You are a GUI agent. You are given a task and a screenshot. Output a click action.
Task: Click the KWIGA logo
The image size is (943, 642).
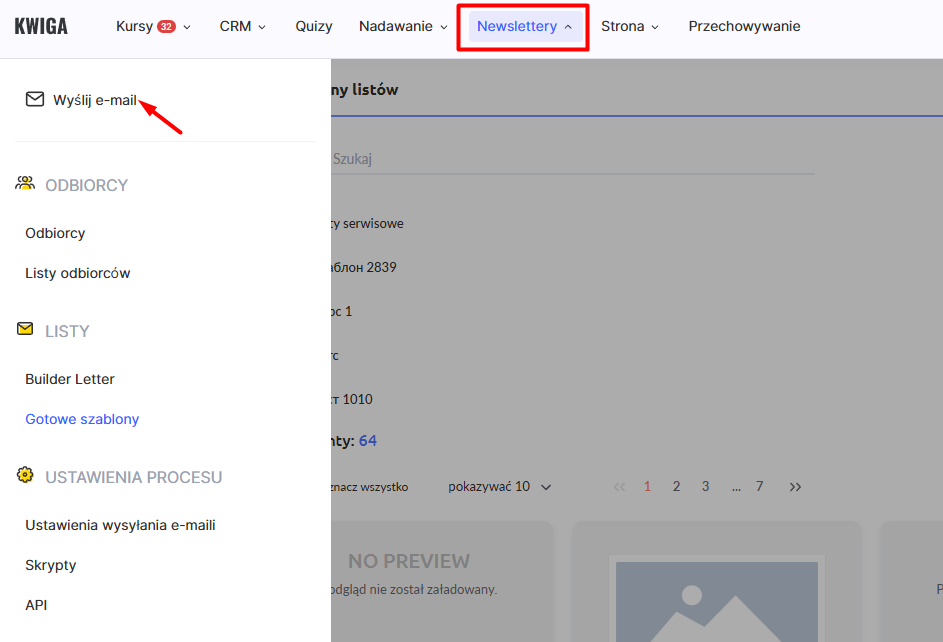click(x=41, y=27)
